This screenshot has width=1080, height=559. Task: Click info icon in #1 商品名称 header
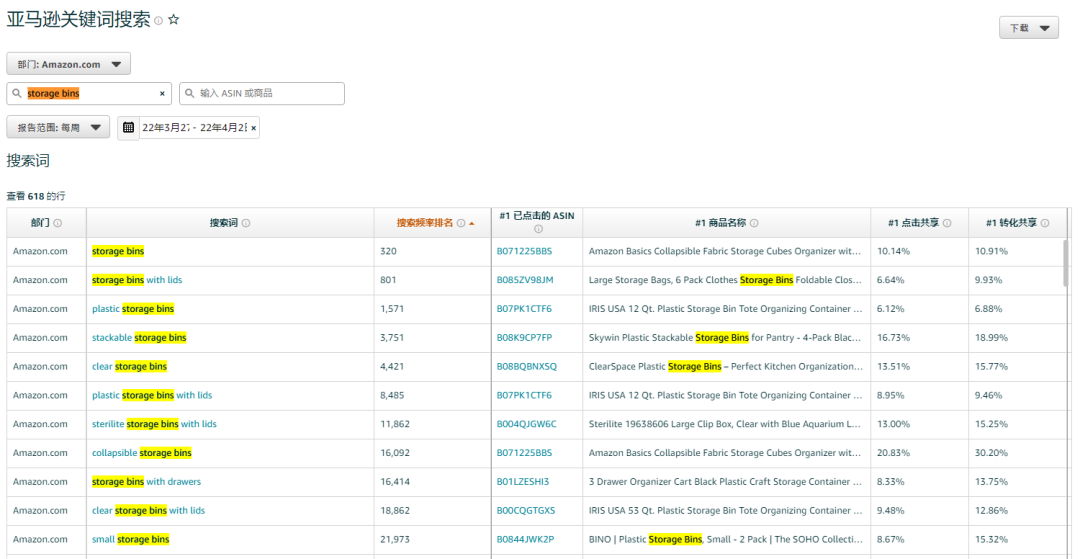click(x=754, y=223)
